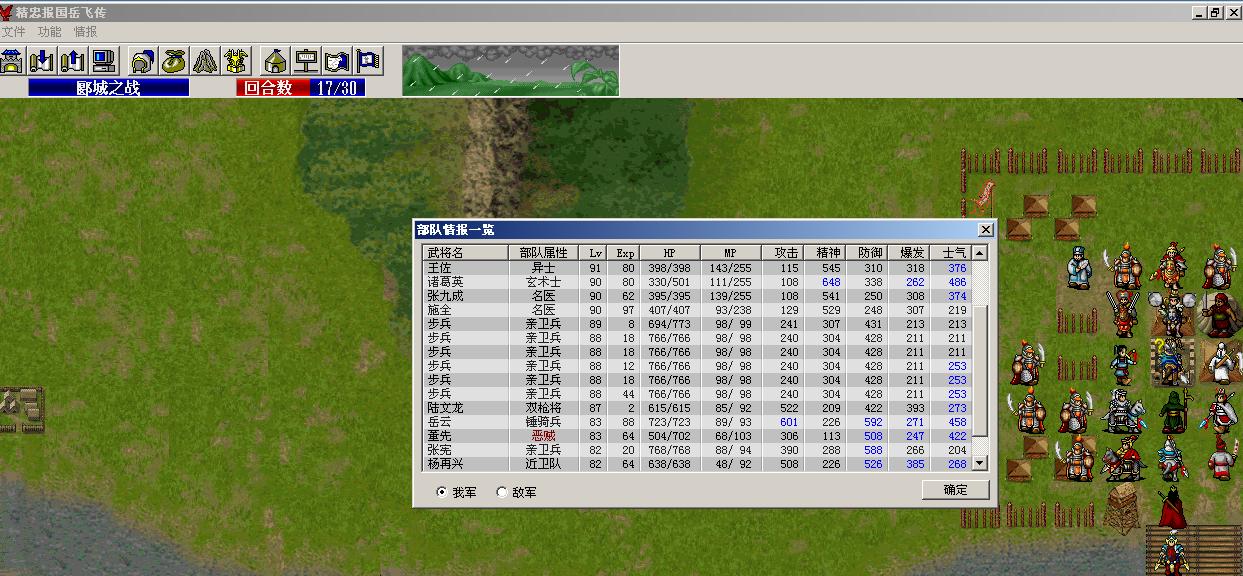Click the unit list scroll down arrow
1243x576 pixels.
(x=979, y=463)
